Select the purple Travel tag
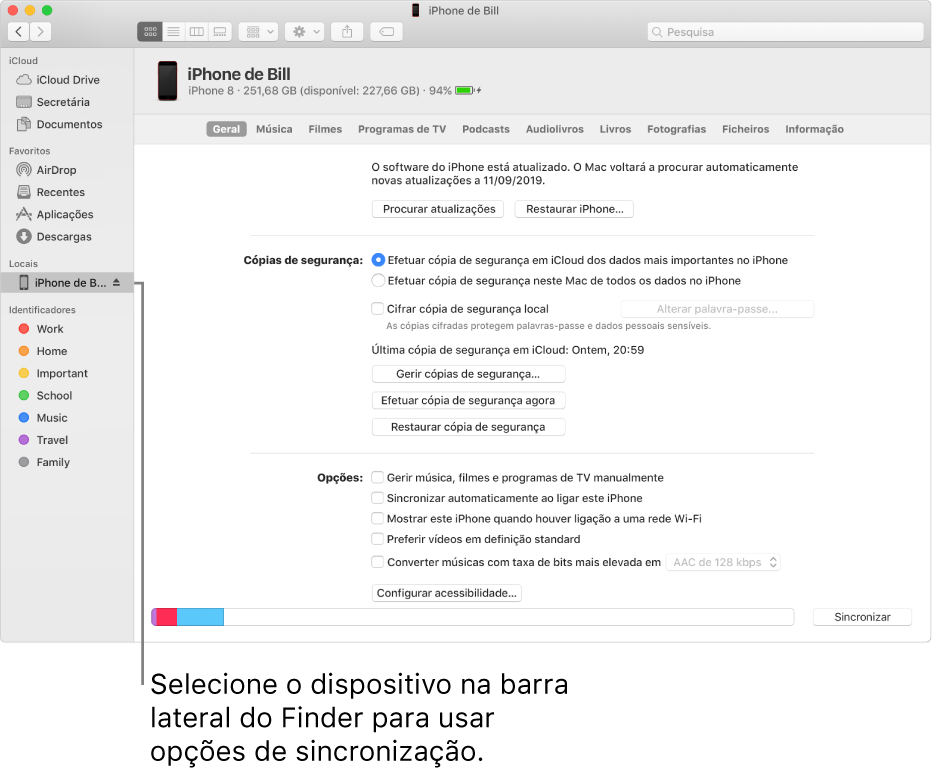Screen dimensions: 934x777 tap(43, 440)
